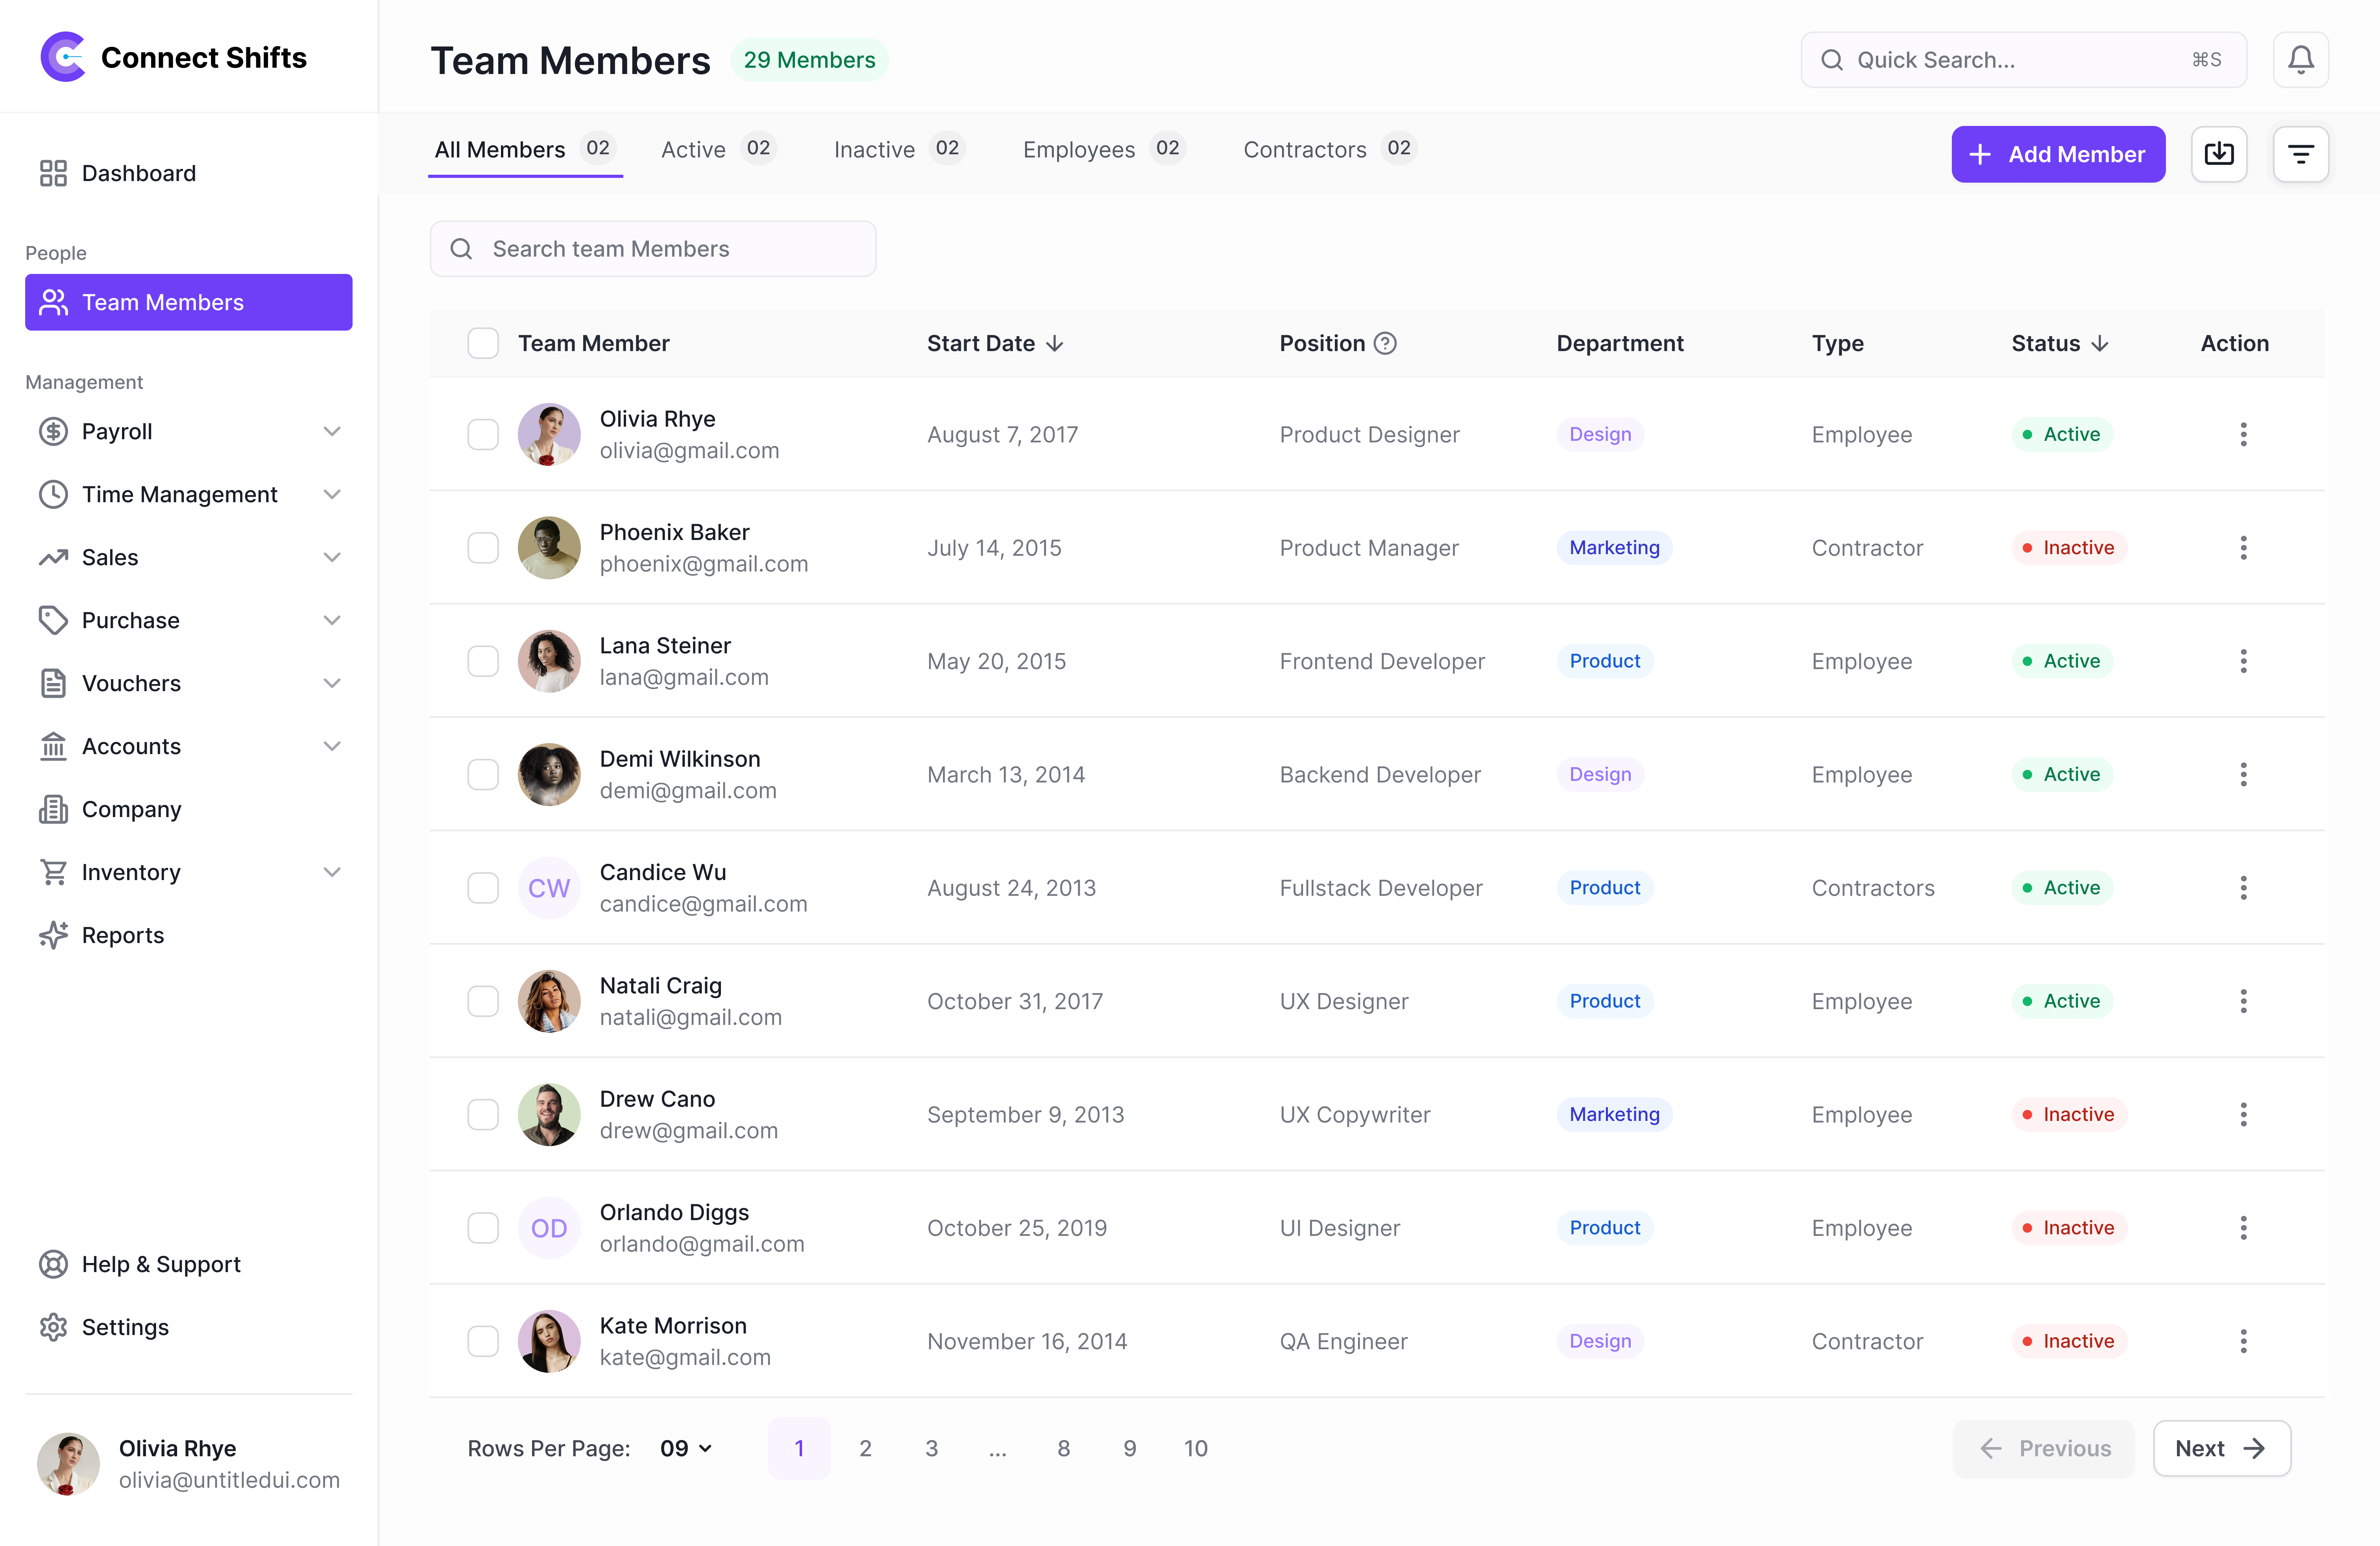Click the Search team Members input field
2380x1546 pixels.
point(653,248)
